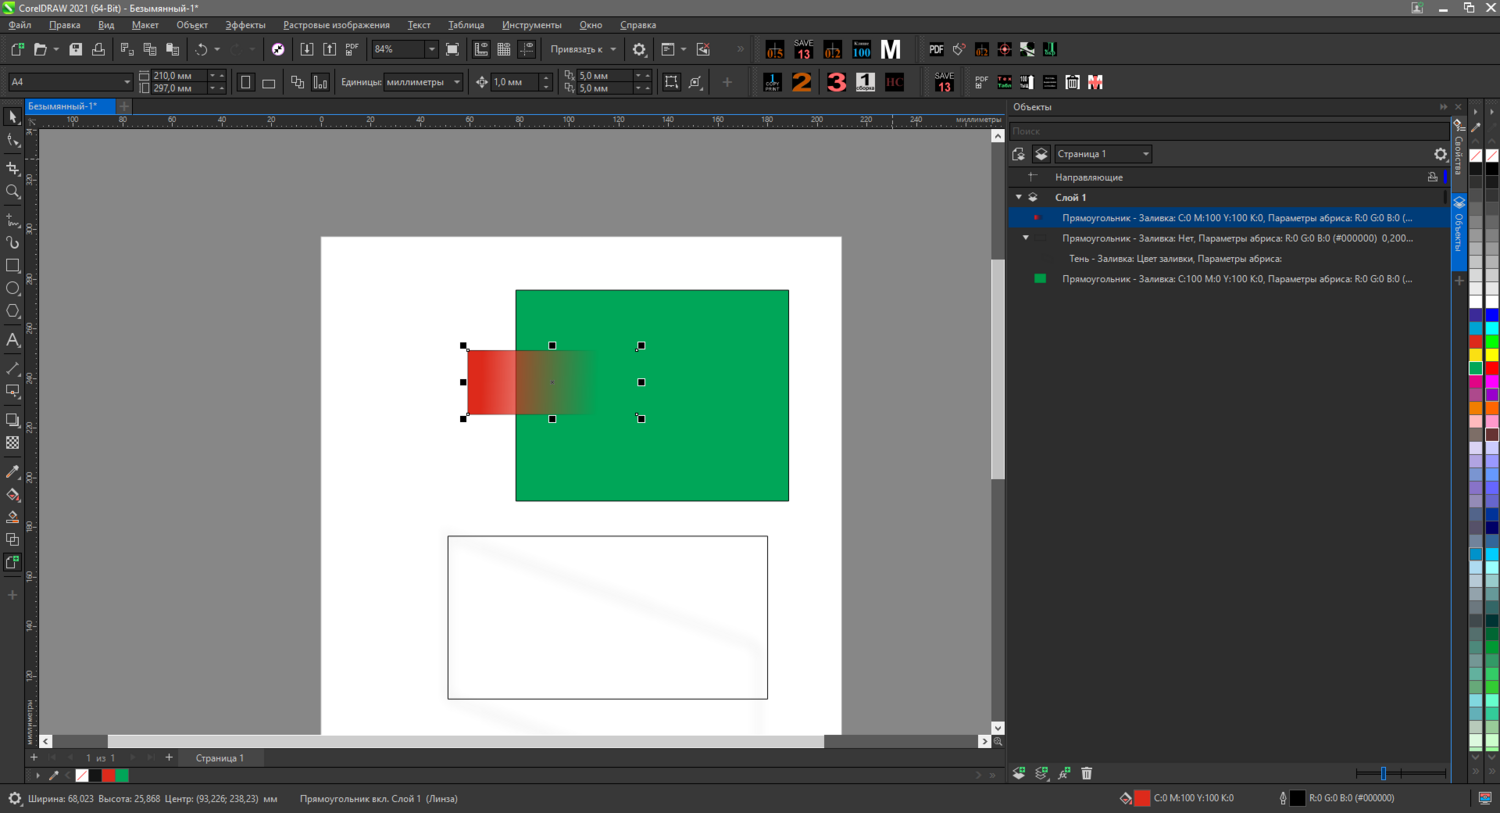The height and width of the screenshot is (813, 1500).
Task: Select the Transparency checkerboard tool
Action: click(x=13, y=443)
